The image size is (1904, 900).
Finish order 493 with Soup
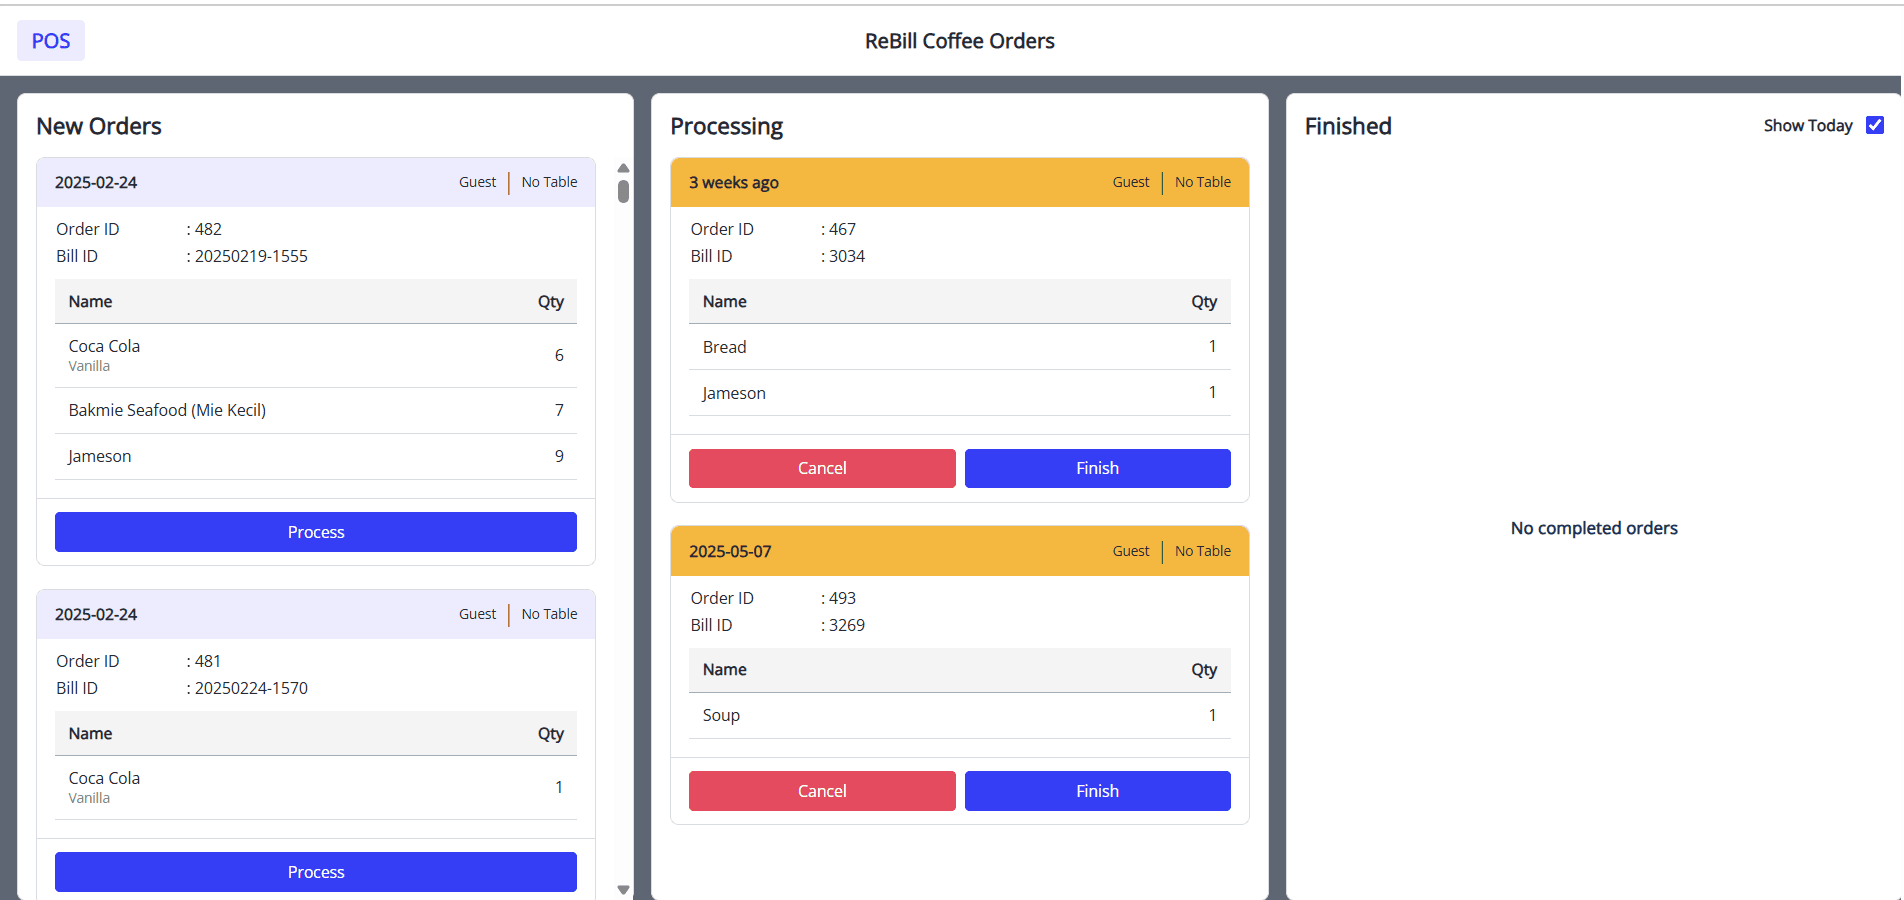click(1097, 791)
